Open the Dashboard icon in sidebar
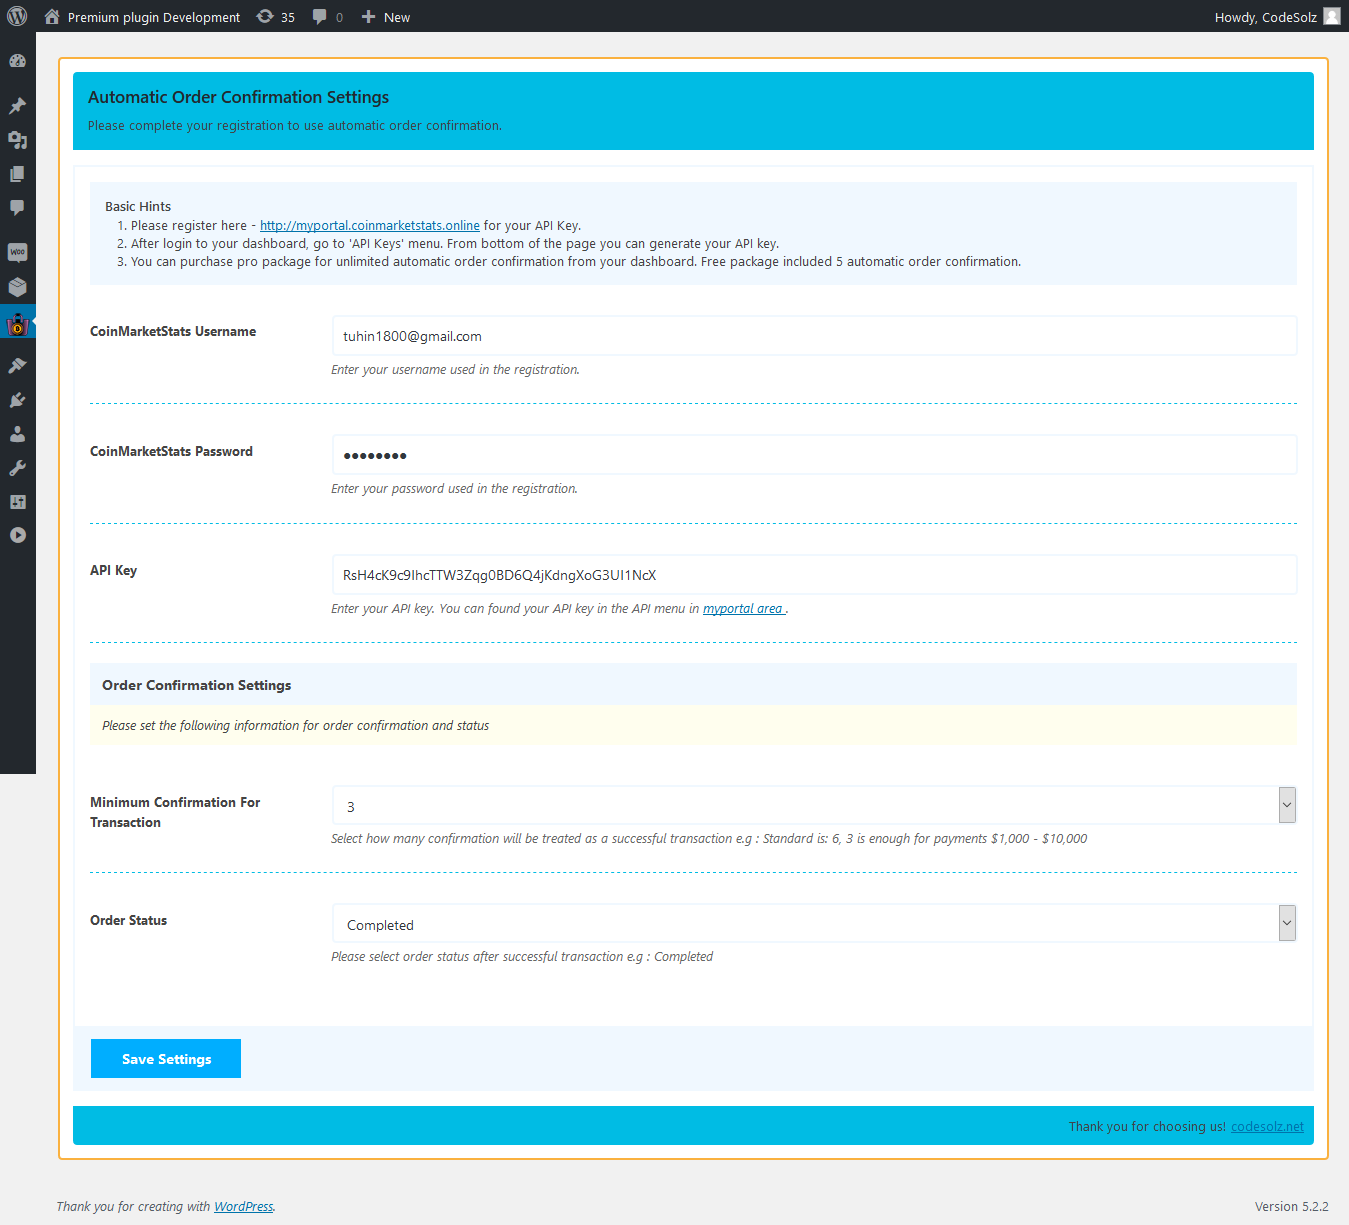 click(17, 61)
